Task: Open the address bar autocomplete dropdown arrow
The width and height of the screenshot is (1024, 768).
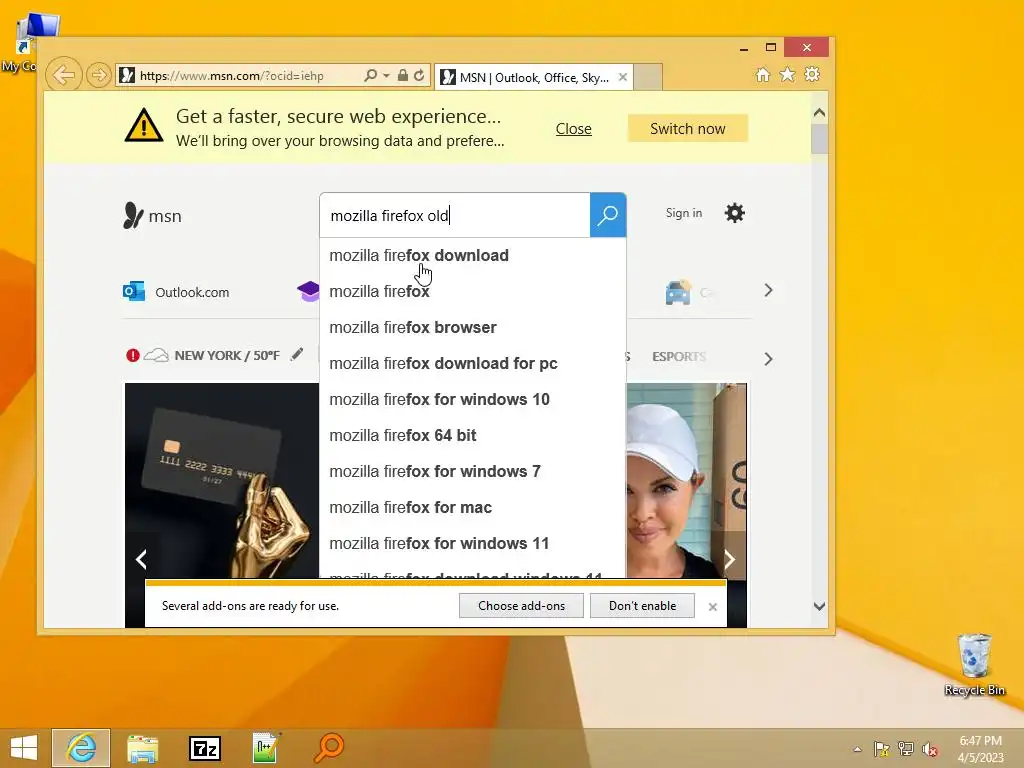Action: point(386,76)
